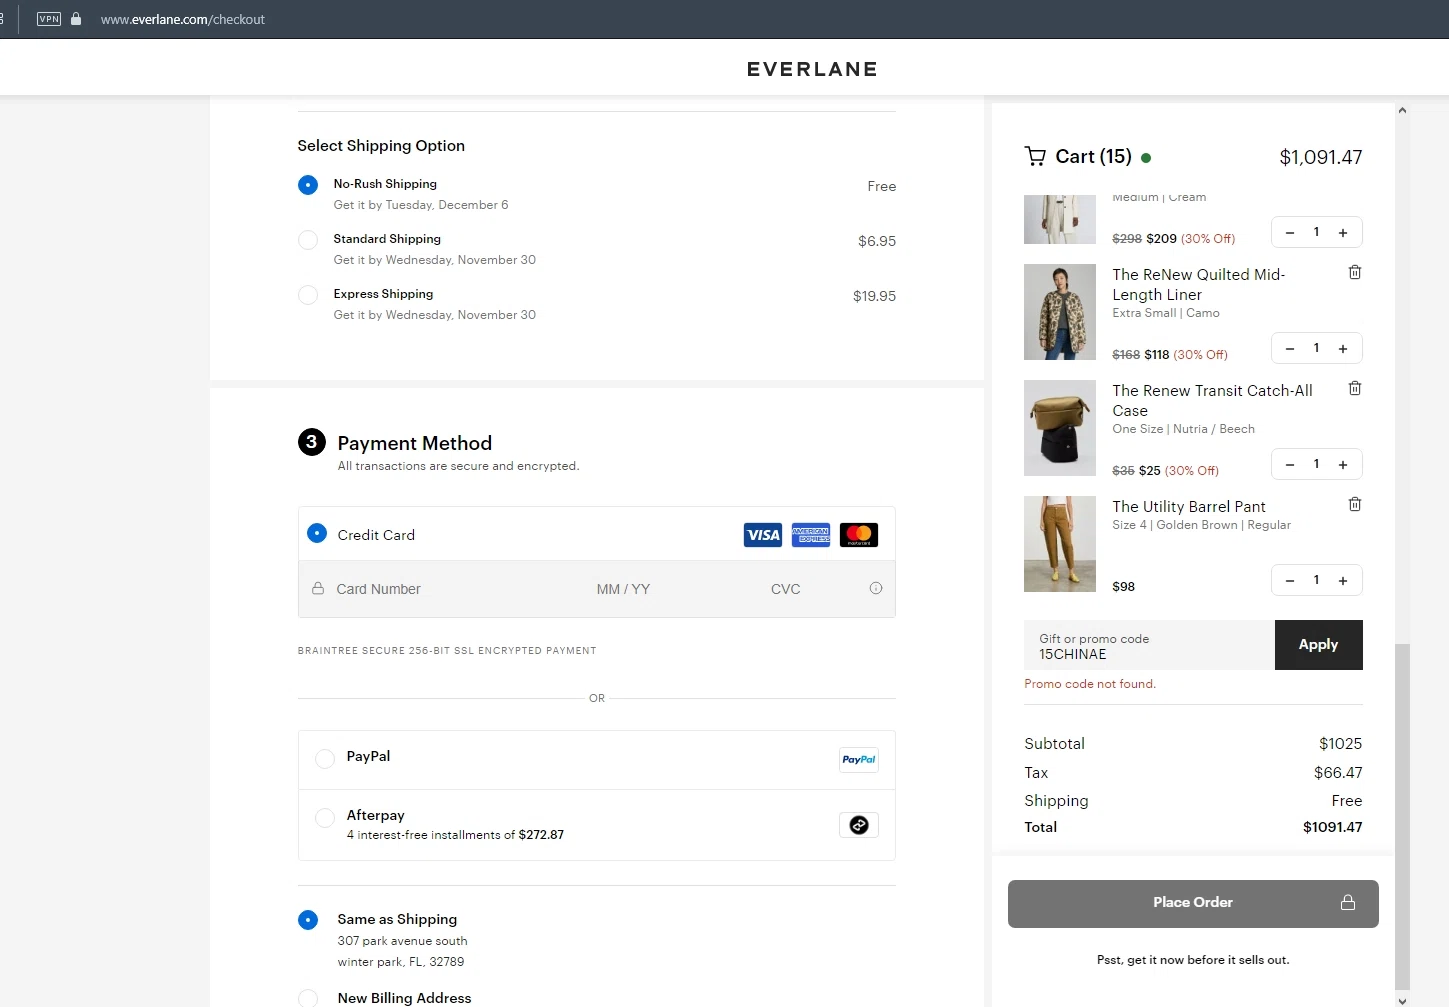The height and width of the screenshot is (1007, 1449).
Task: Decrease quantity of Transit Catch-All Case
Action: (x=1290, y=464)
